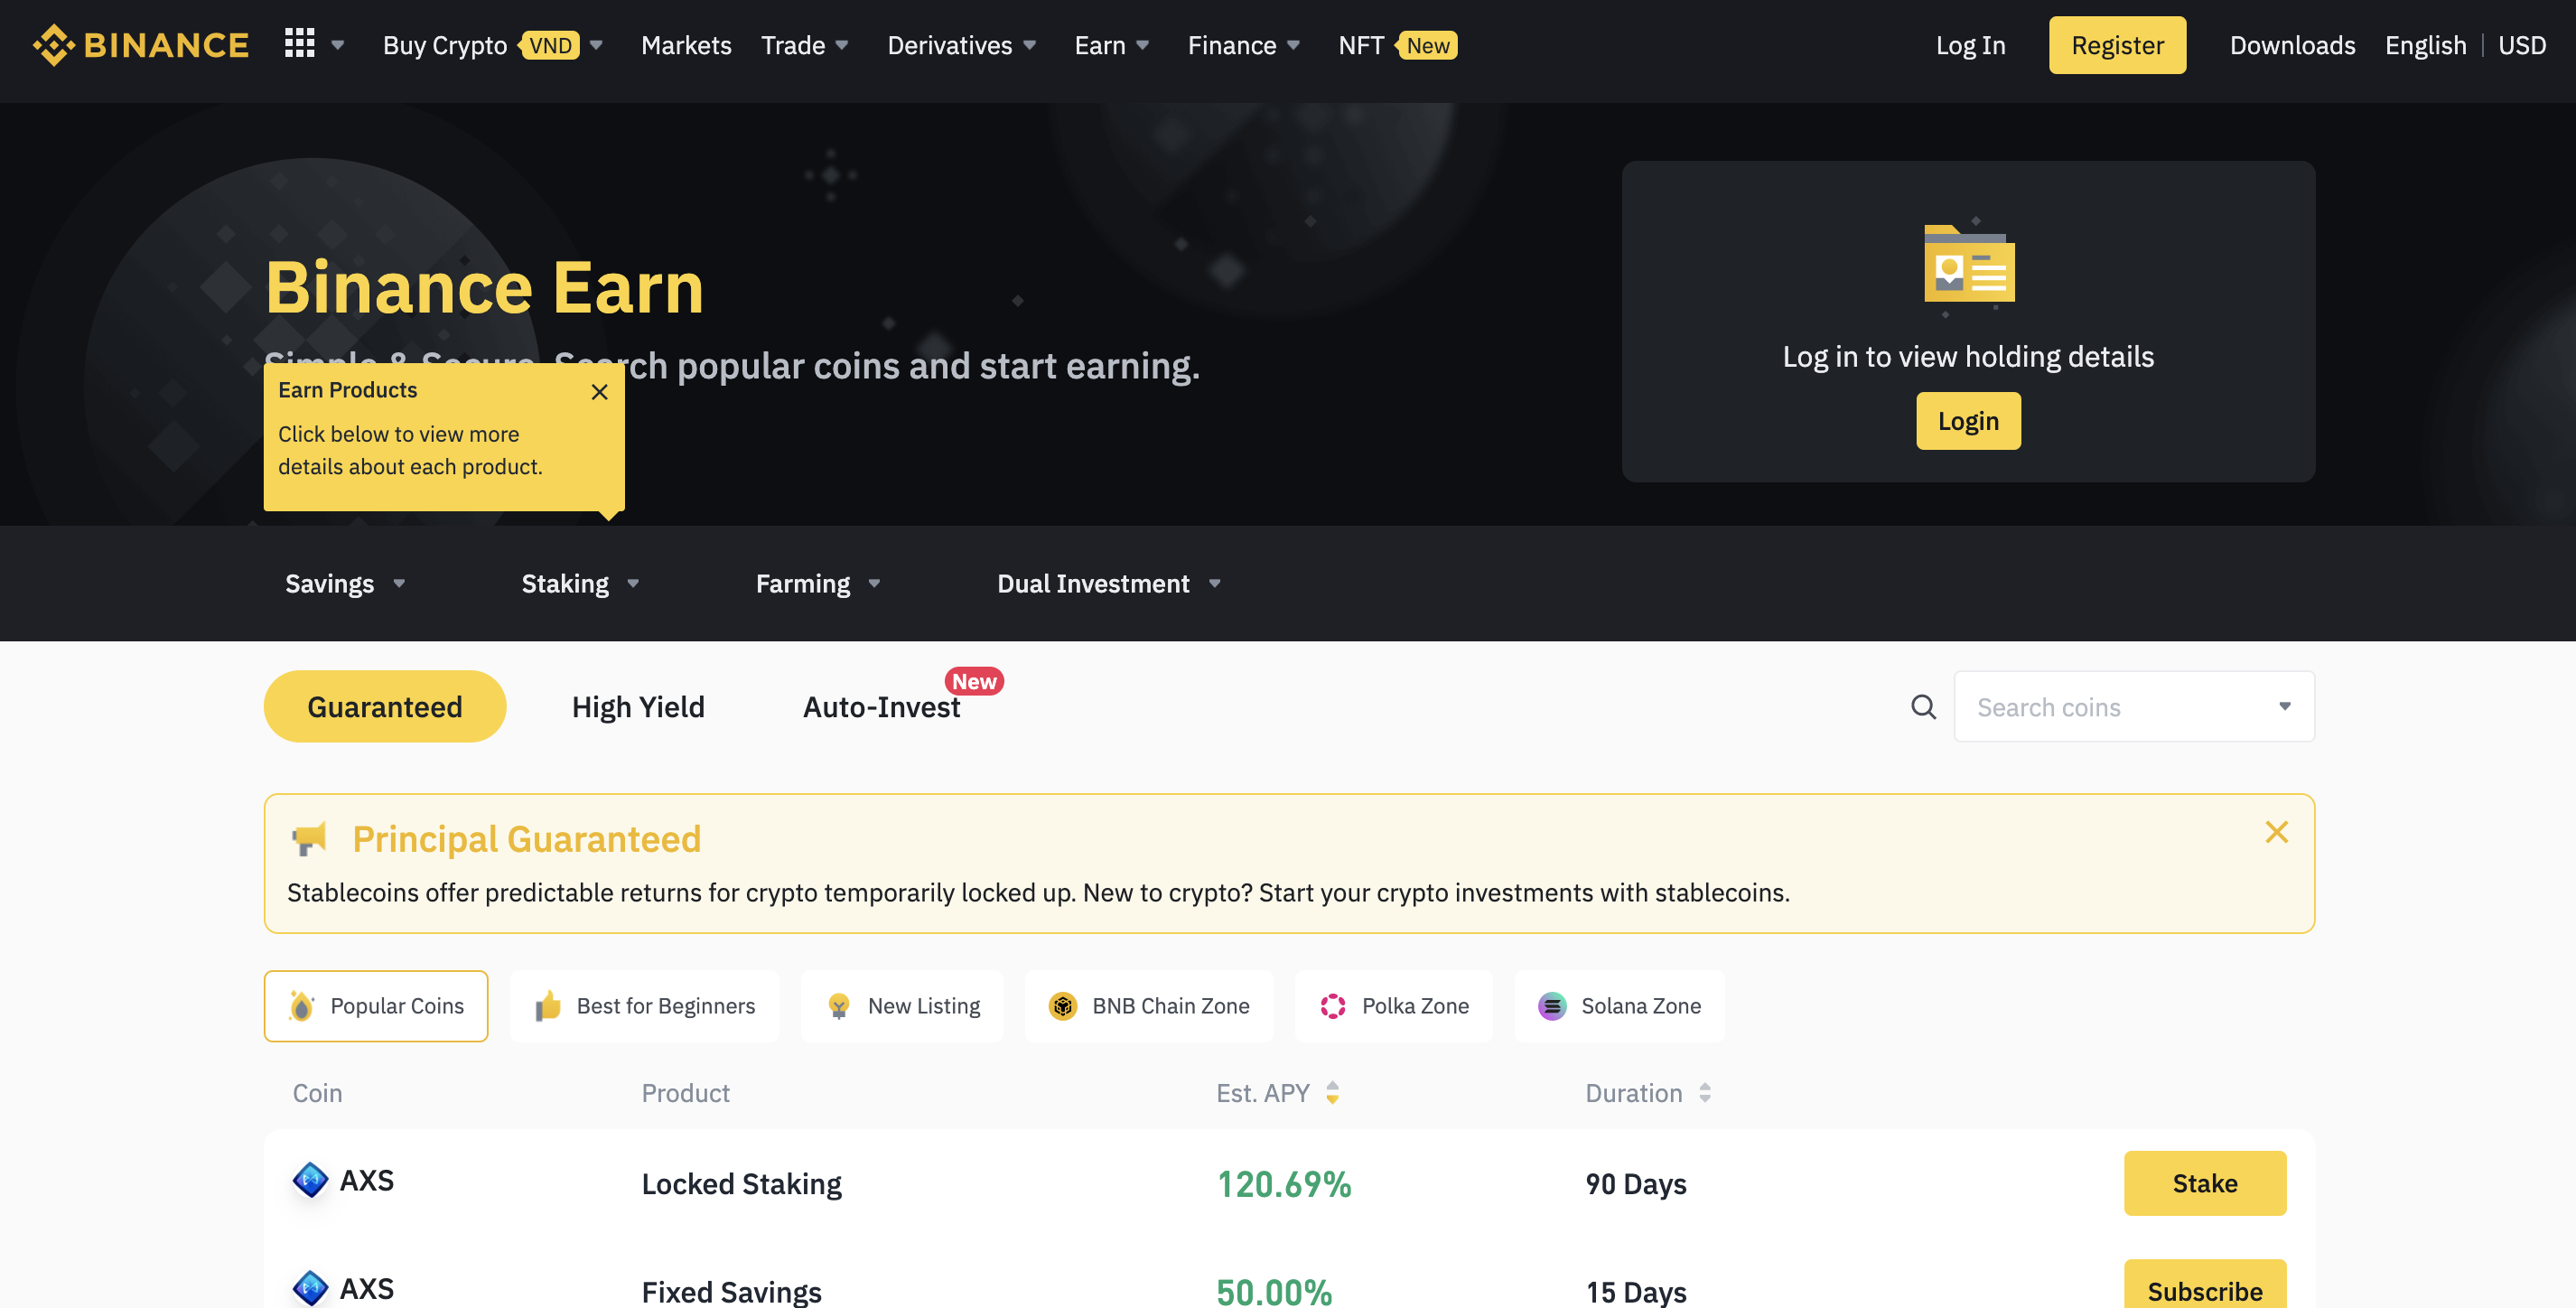Close the Earn Products tooltip
The width and height of the screenshot is (2576, 1308).
pyautogui.click(x=599, y=392)
